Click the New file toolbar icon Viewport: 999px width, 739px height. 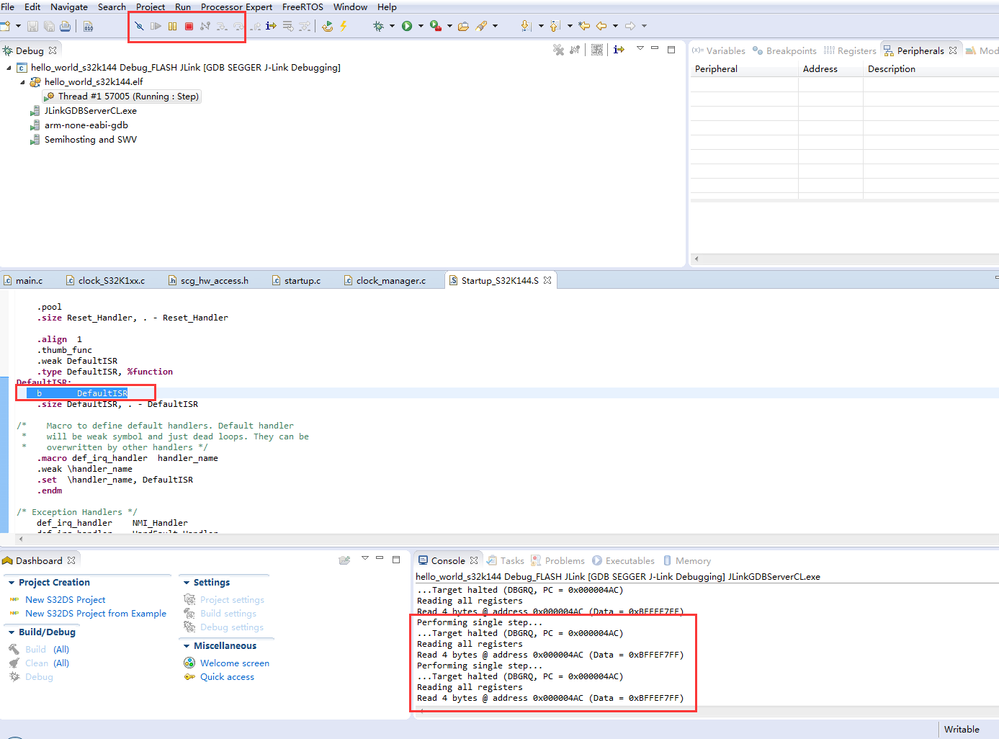click(5, 26)
